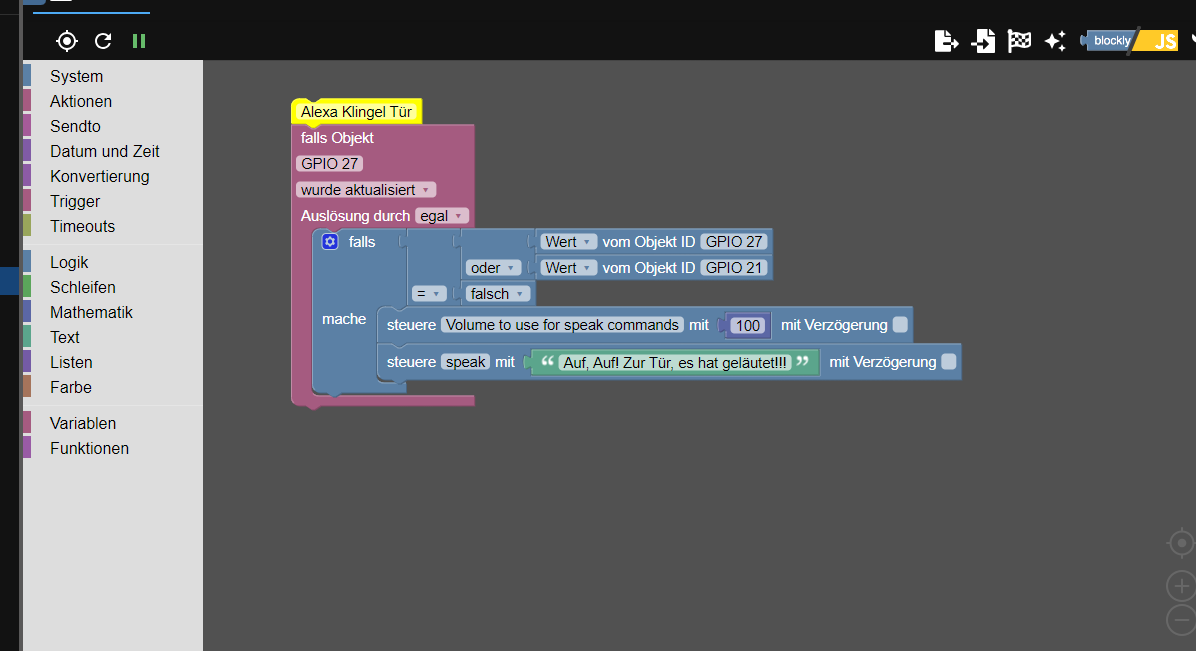Open the Funktionen block category
Viewport: 1196px width, 651px height.
coord(113,449)
